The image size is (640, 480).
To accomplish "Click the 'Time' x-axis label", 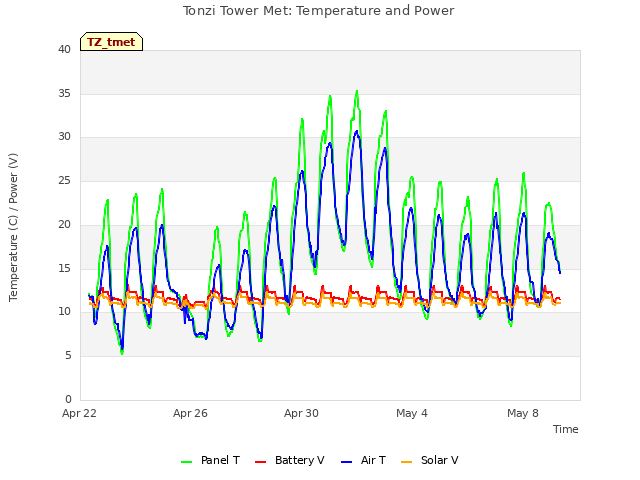I will [x=565, y=429].
